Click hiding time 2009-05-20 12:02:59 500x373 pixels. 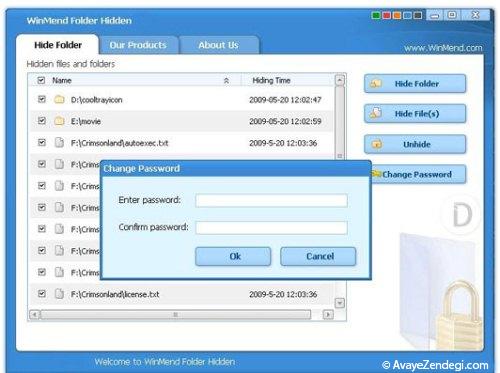click(x=285, y=121)
